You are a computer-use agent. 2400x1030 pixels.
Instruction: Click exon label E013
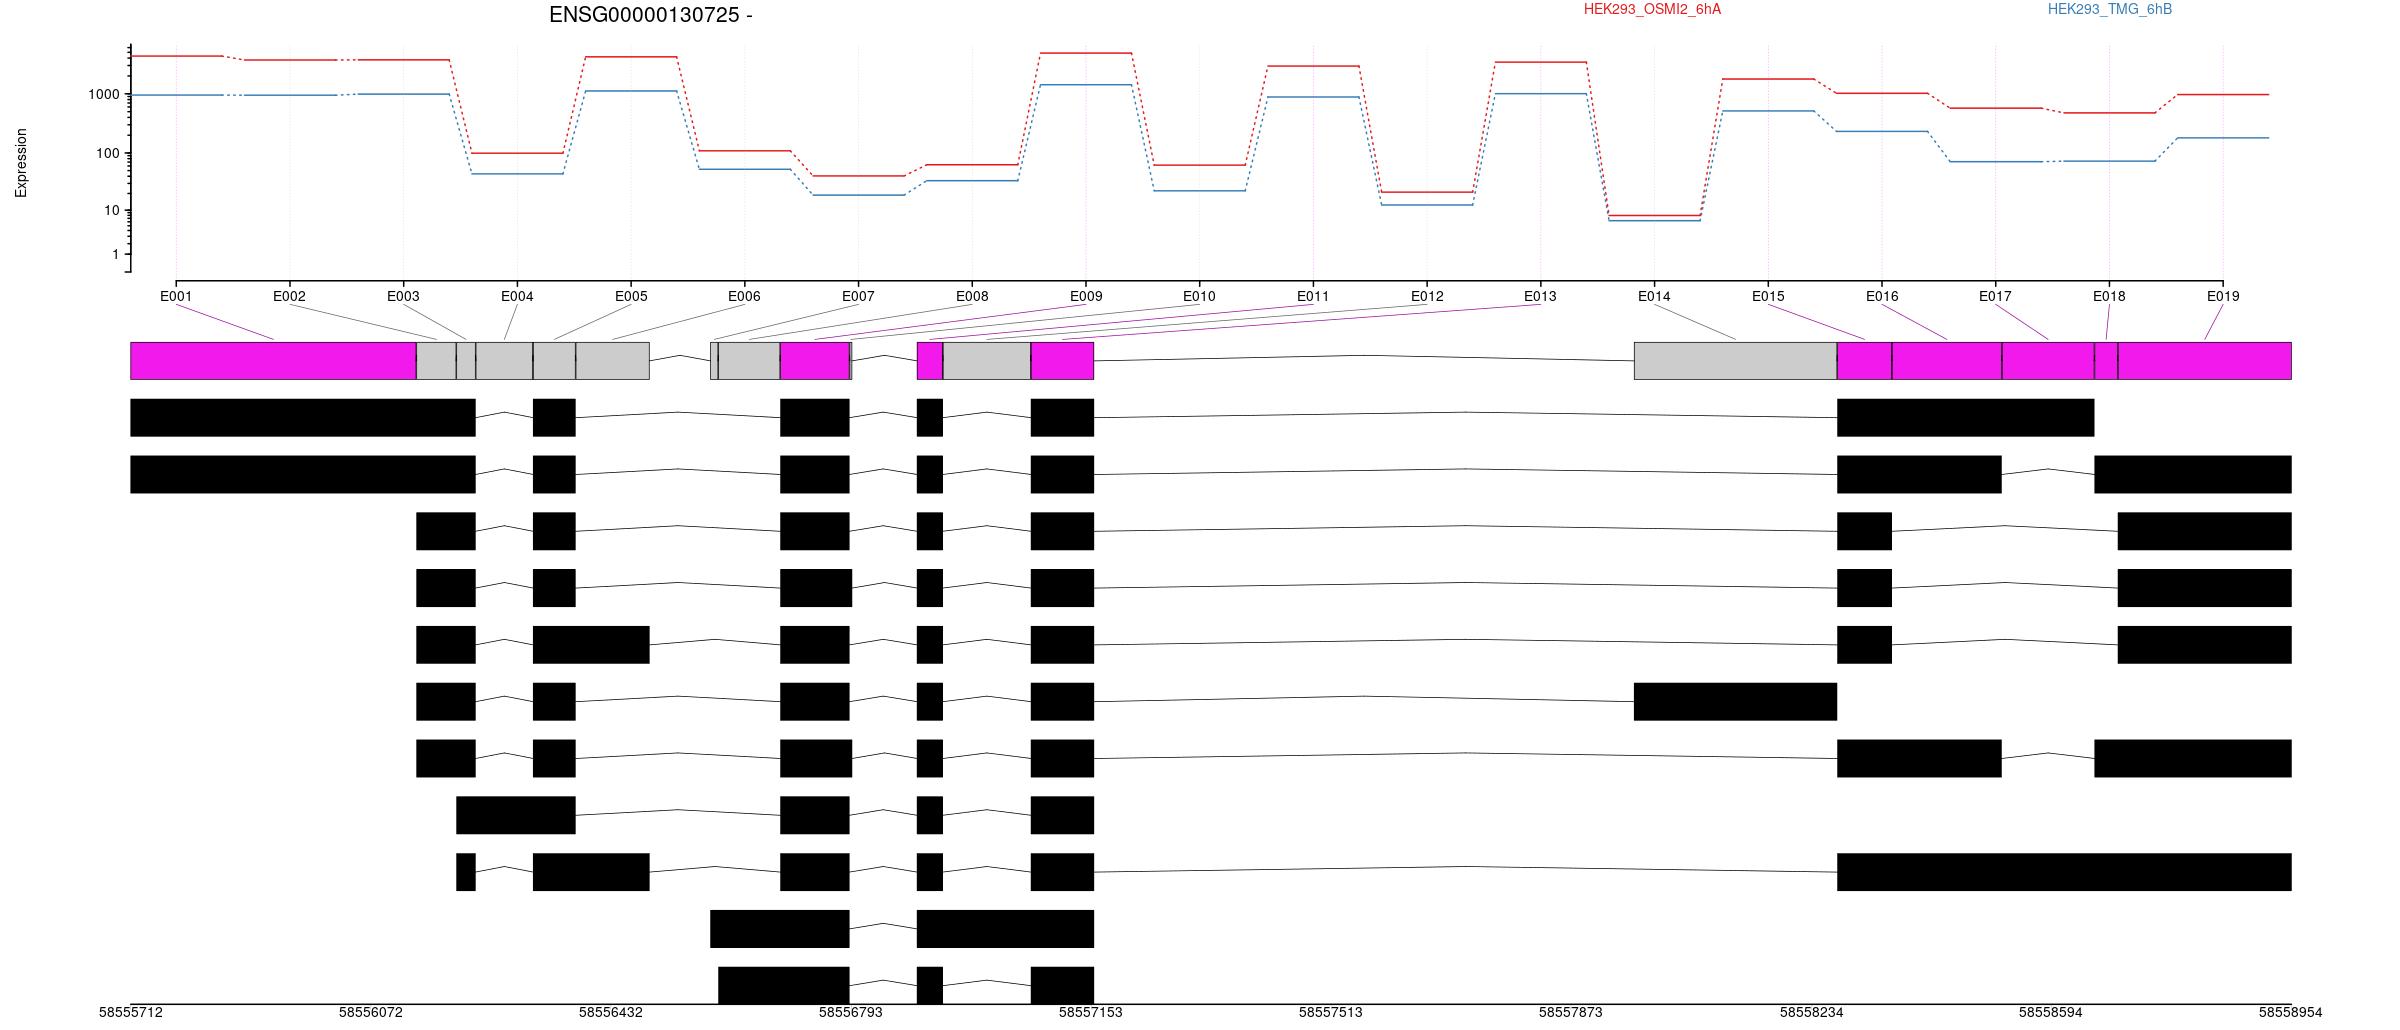click(1540, 296)
